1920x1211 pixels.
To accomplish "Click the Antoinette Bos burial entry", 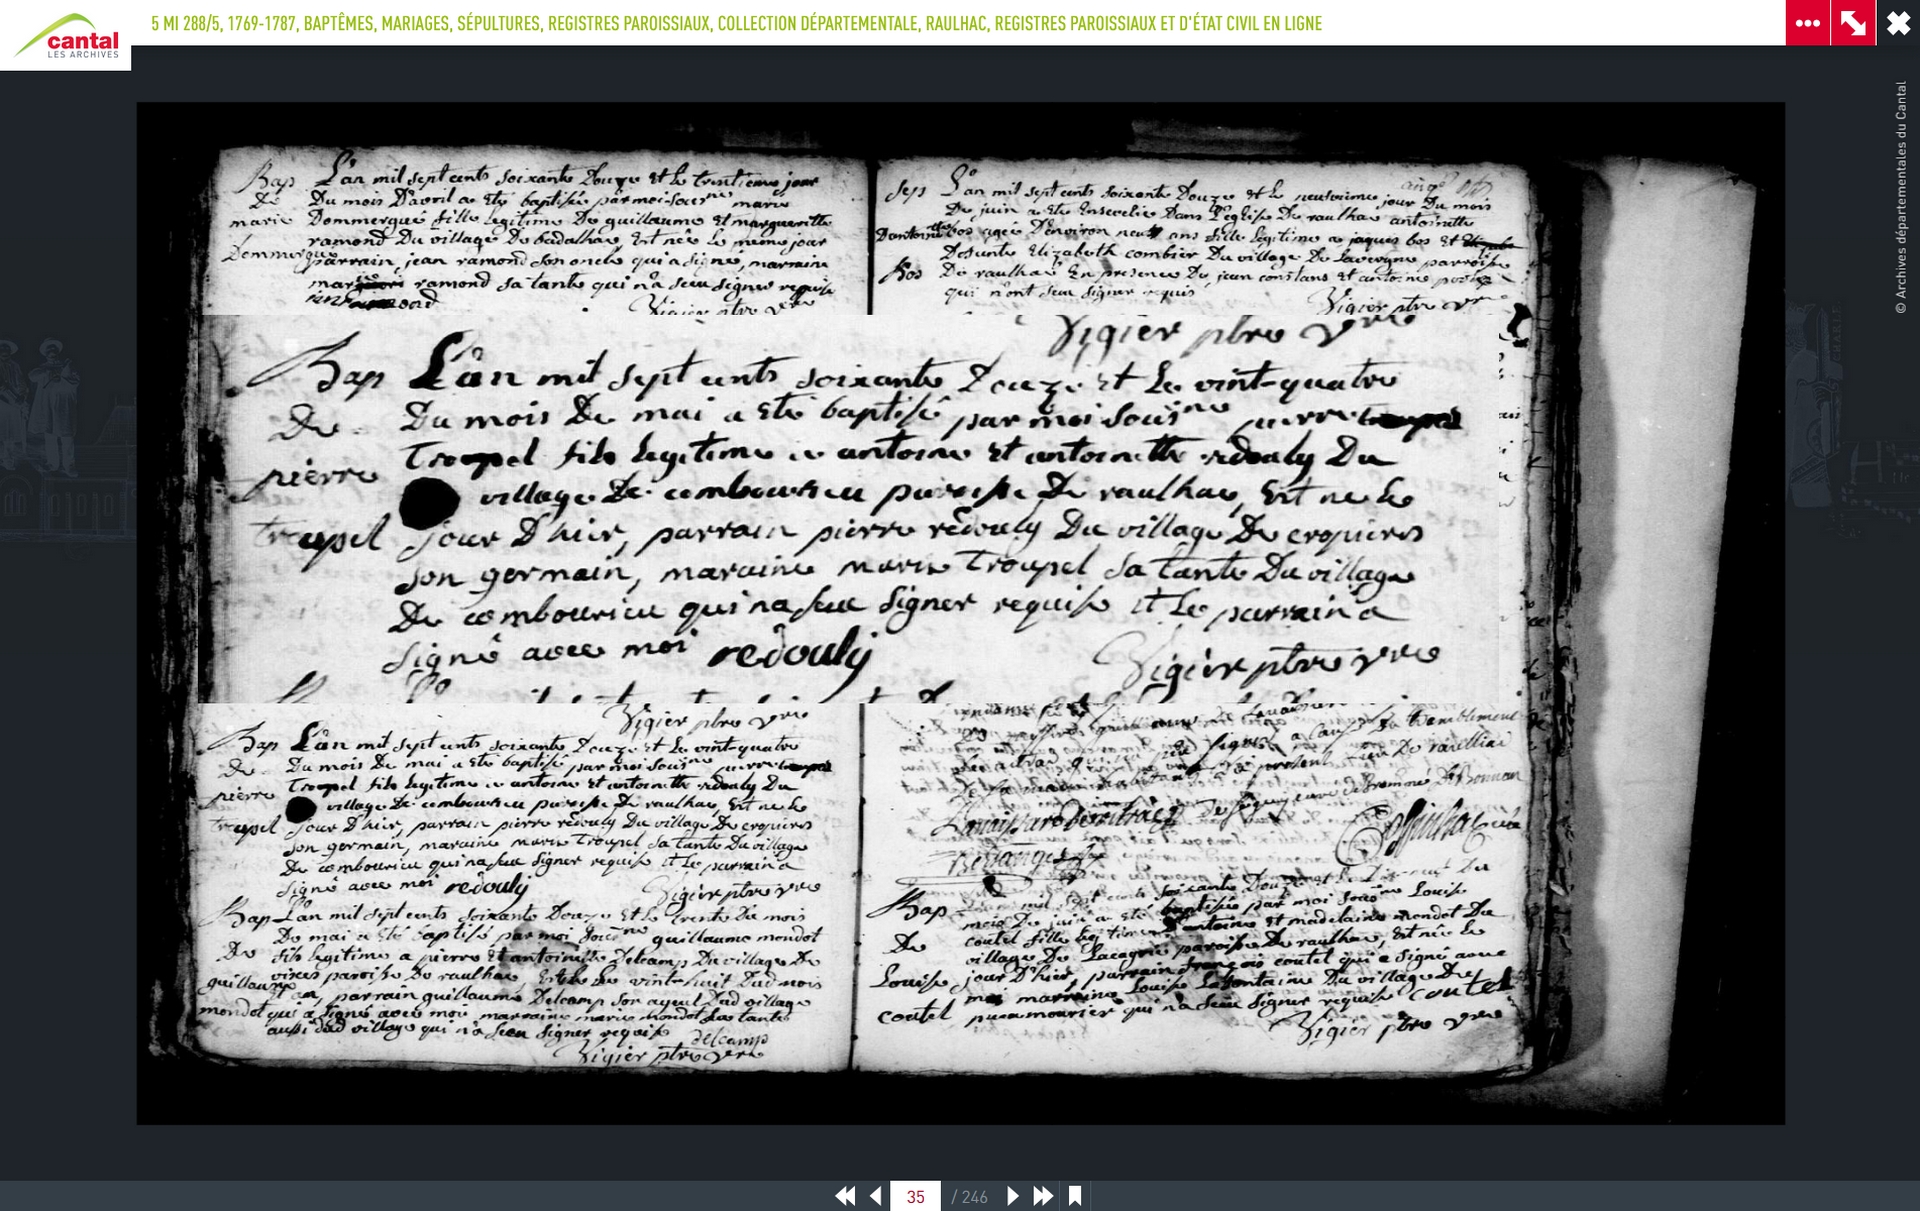I will point(1200,240).
